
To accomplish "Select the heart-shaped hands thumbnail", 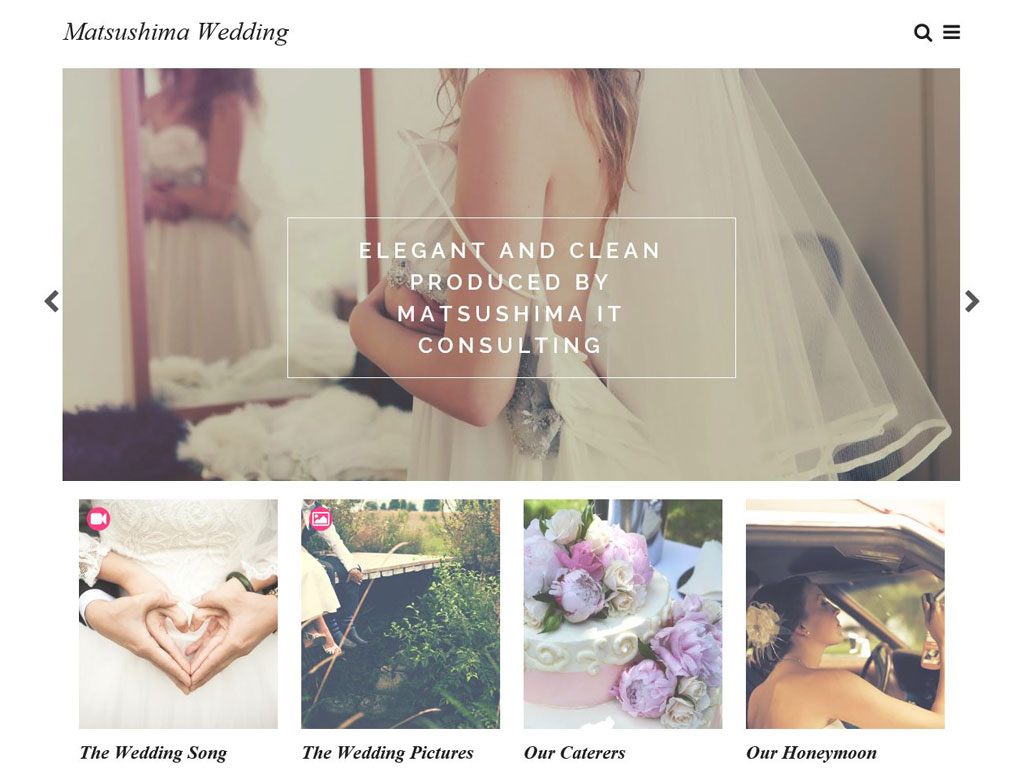I will [178, 614].
